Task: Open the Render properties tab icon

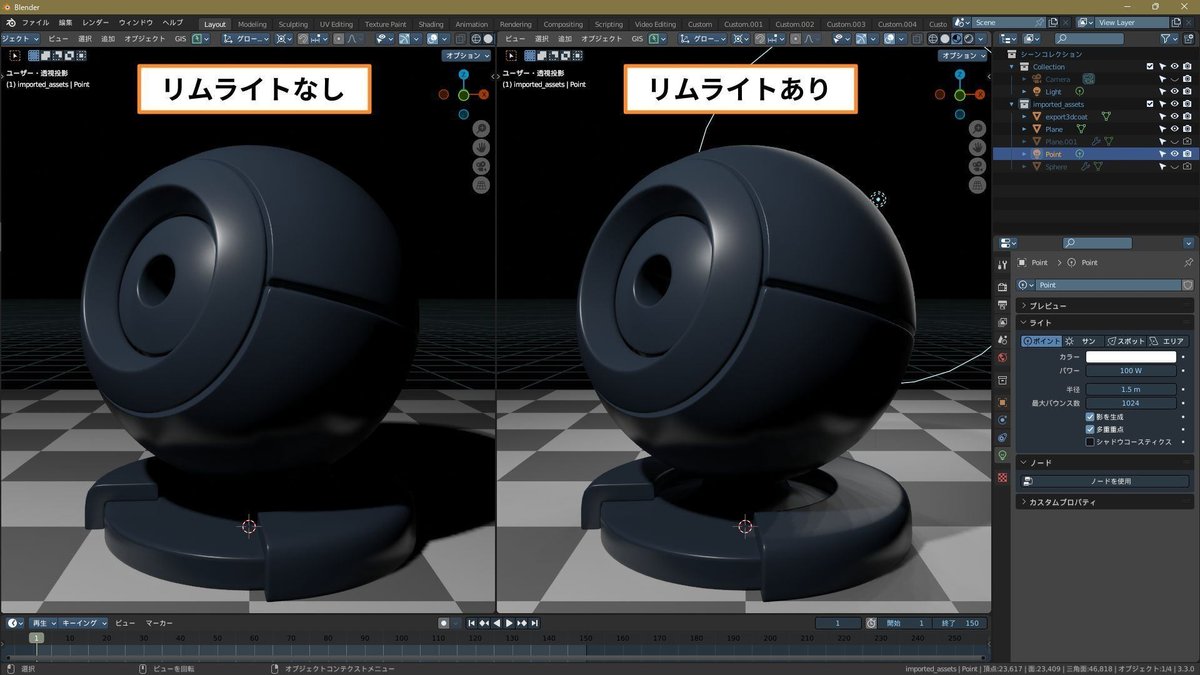Action: coord(1003,285)
